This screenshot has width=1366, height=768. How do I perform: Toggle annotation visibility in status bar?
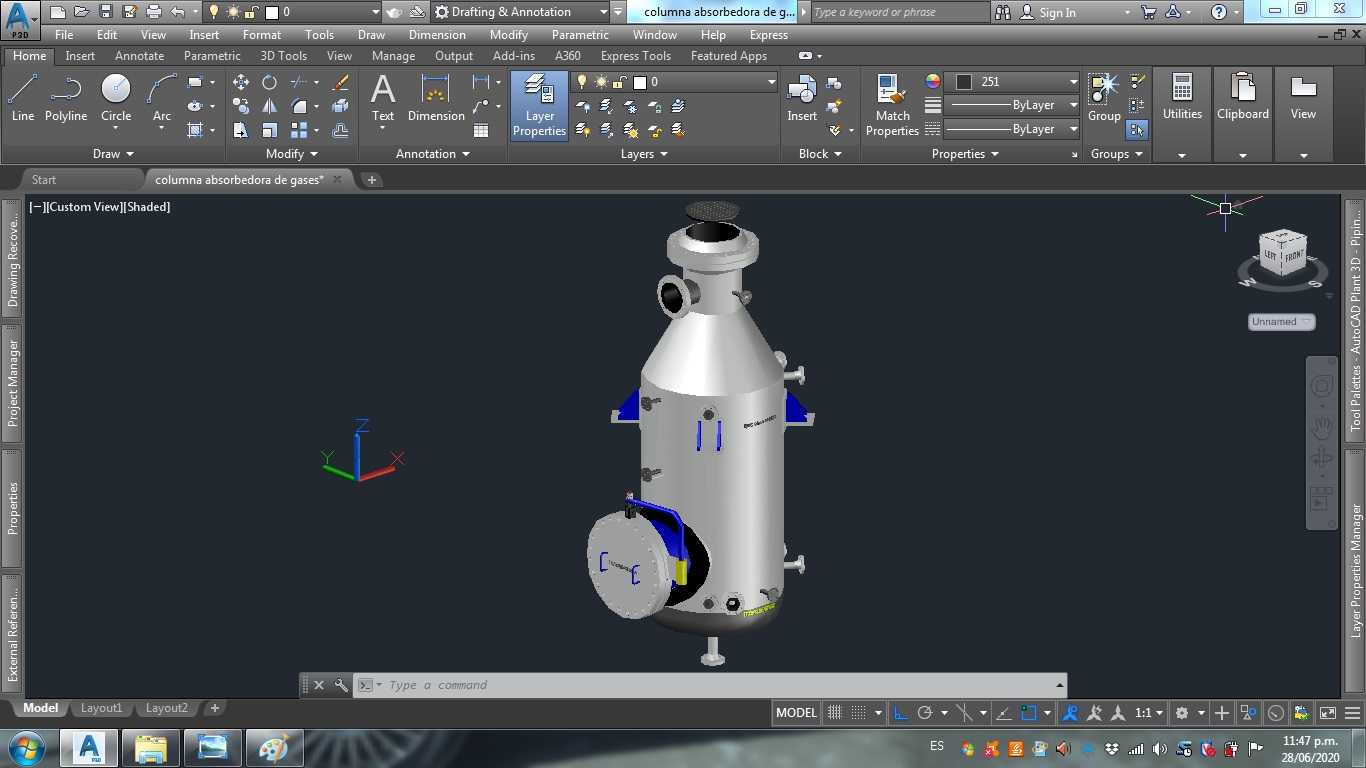click(1070, 713)
